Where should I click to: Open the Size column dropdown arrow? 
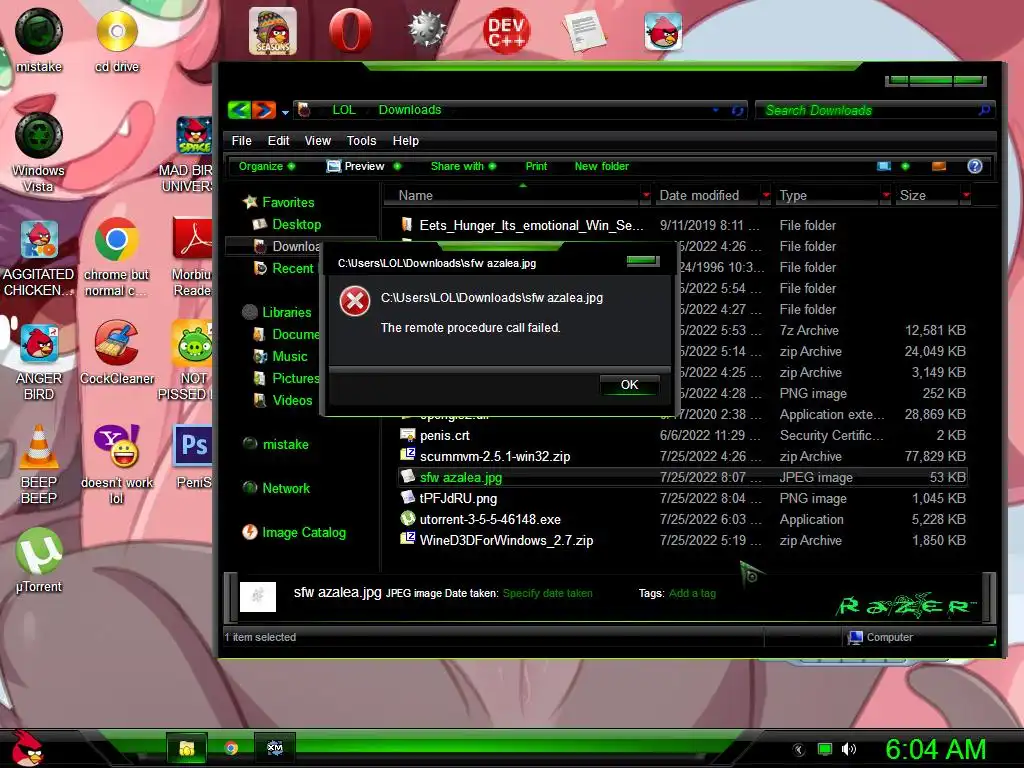(x=965, y=195)
